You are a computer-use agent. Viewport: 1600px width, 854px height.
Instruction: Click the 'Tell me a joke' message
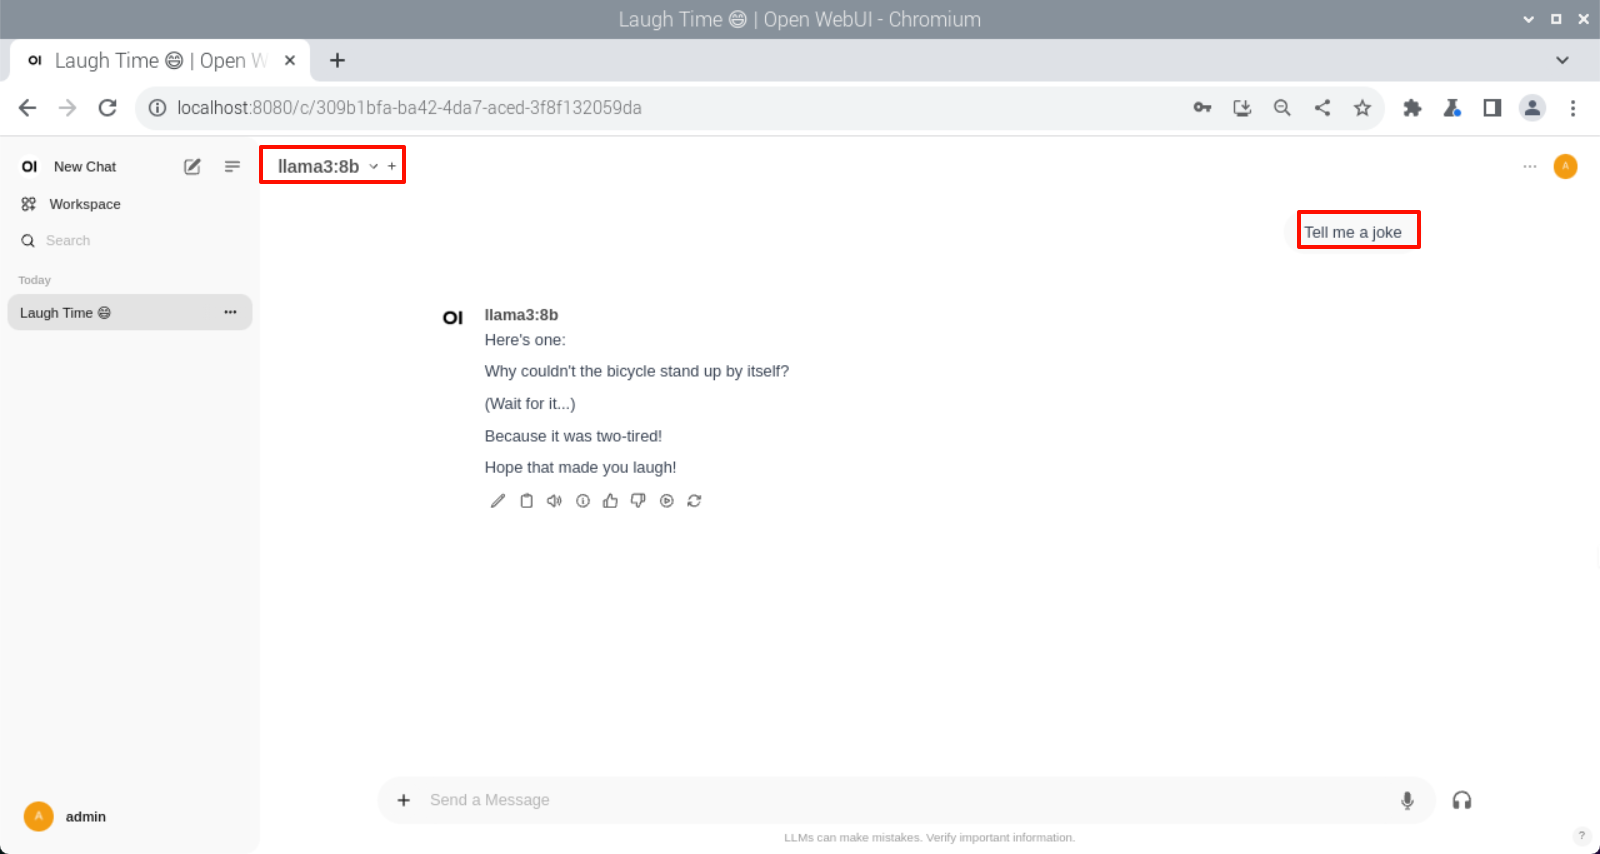[1352, 232]
